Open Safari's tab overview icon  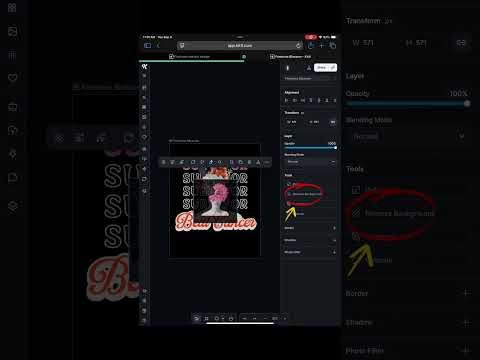coord(333,45)
